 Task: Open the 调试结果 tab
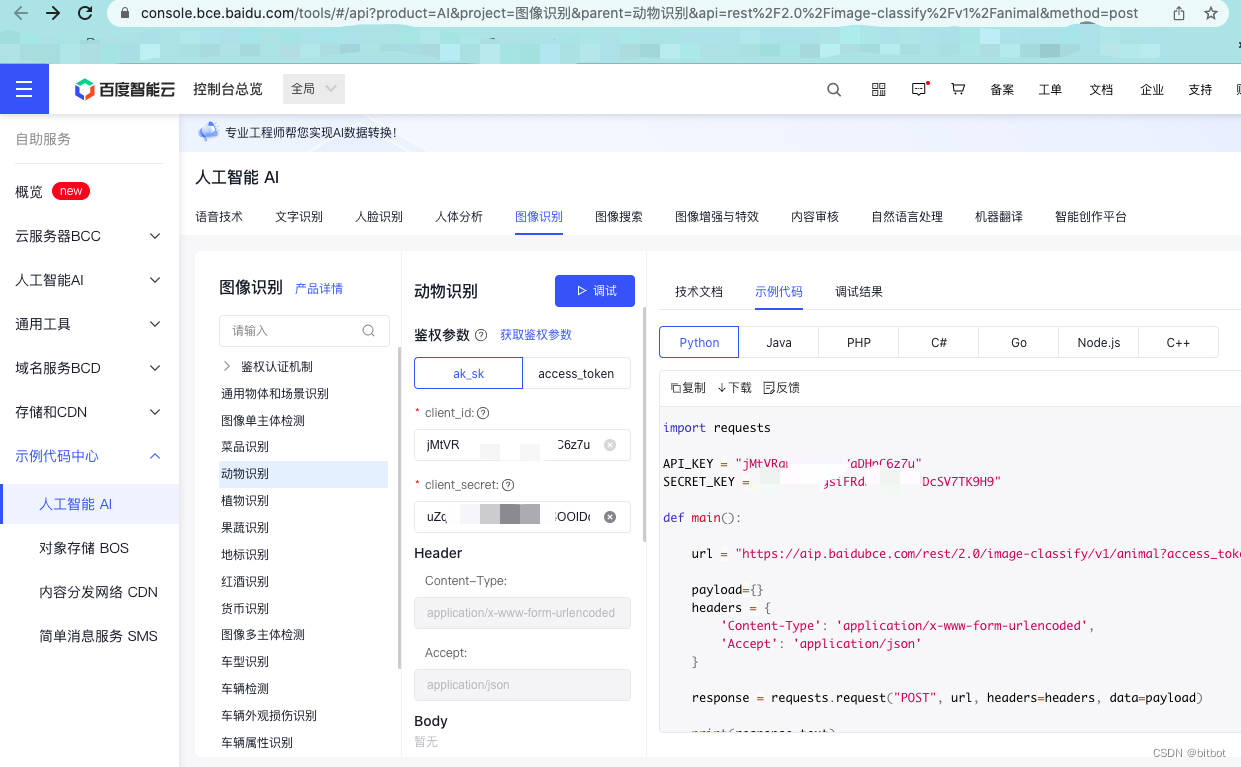click(x=859, y=292)
